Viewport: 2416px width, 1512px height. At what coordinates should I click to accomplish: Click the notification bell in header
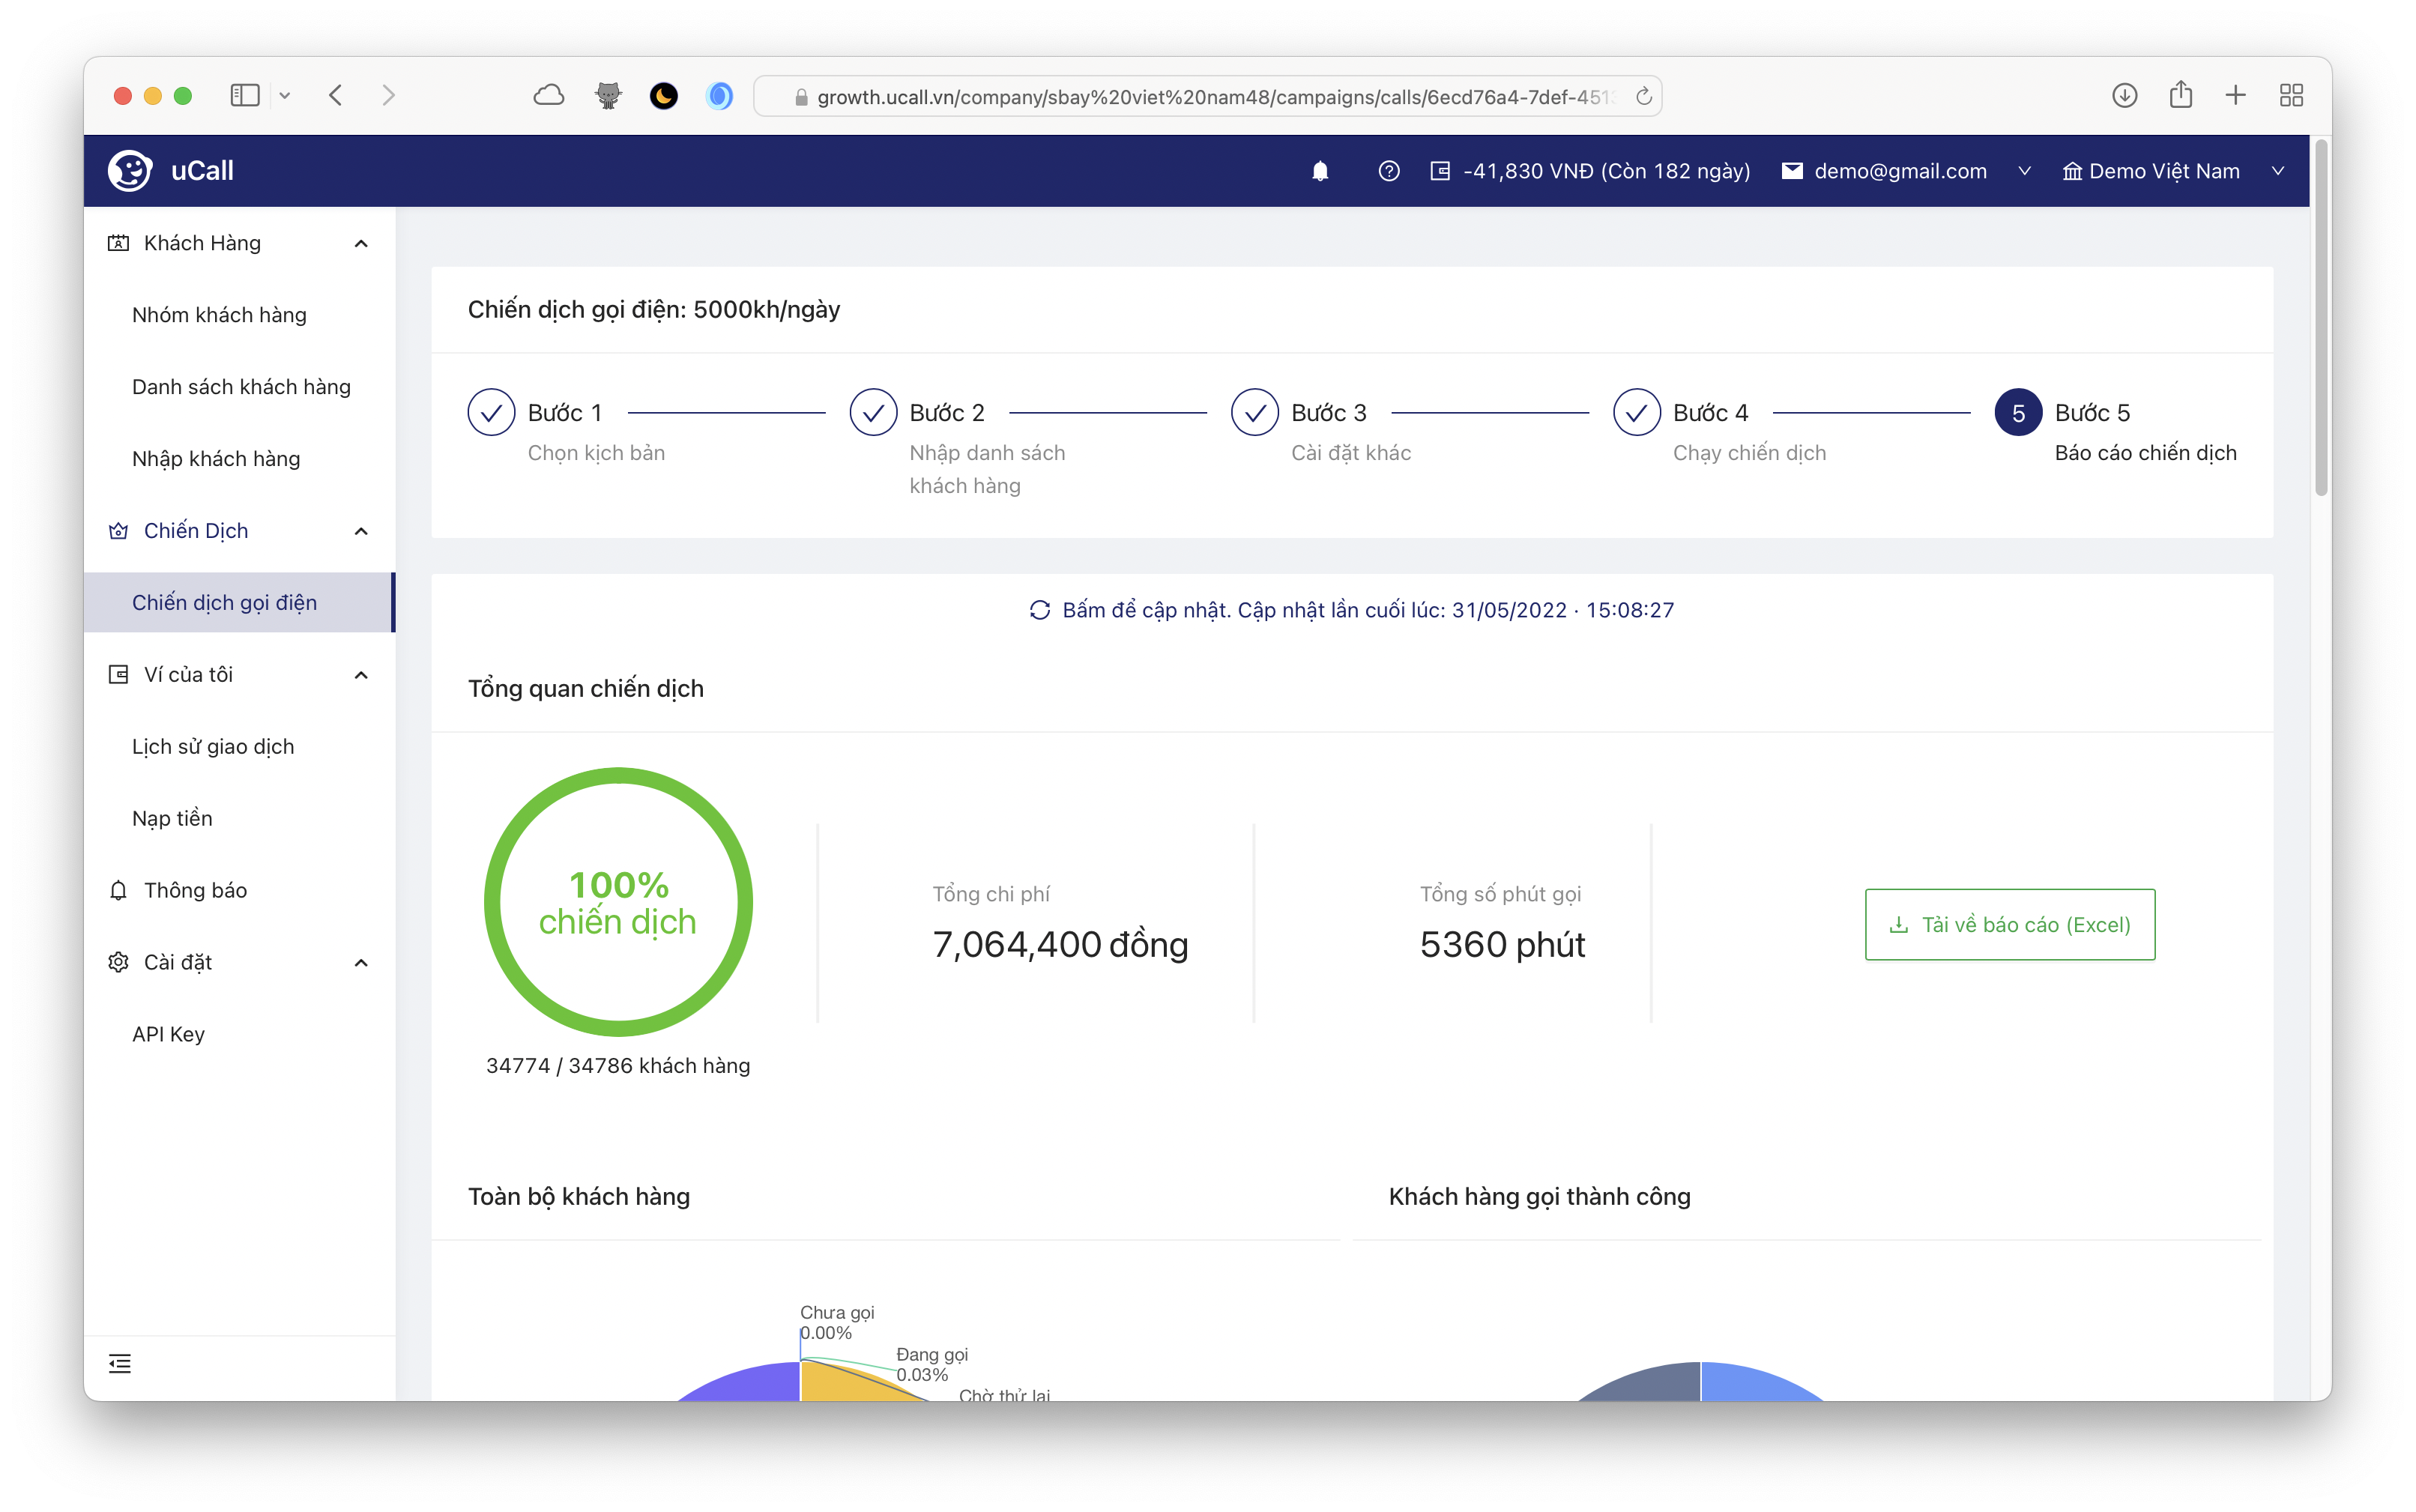pos(1320,171)
